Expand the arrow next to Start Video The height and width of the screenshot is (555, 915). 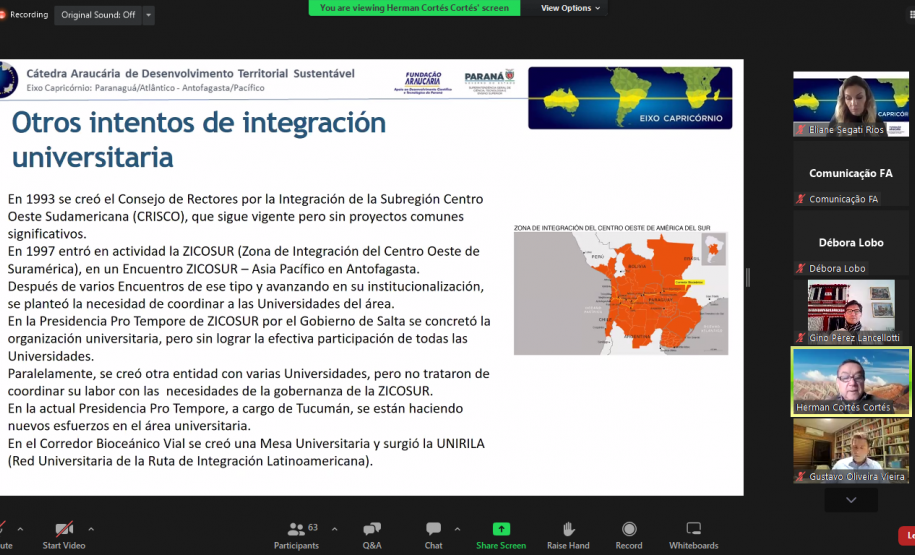pos(91,528)
